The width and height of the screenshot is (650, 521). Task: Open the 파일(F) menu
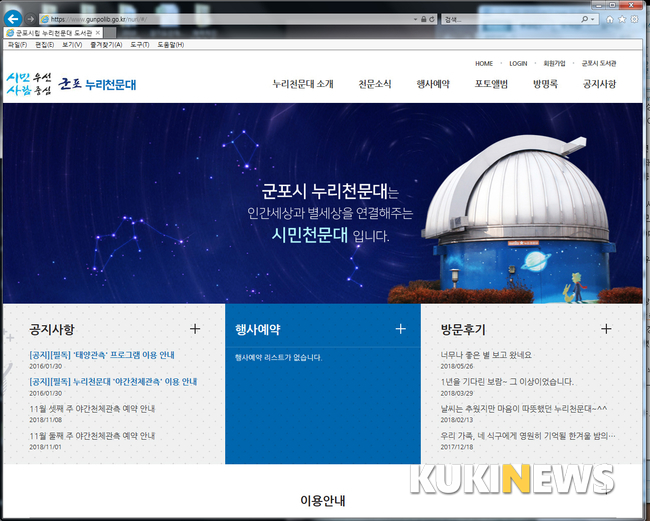(x=17, y=45)
